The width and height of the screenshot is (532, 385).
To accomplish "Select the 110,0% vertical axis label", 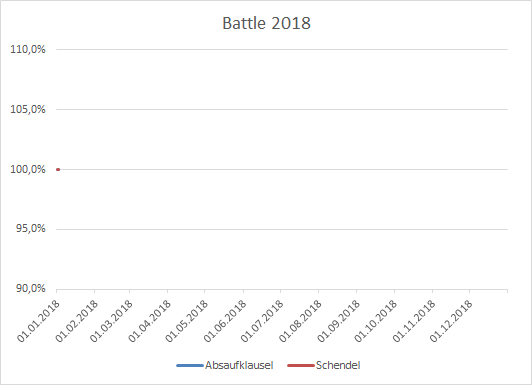I will [x=28, y=50].
